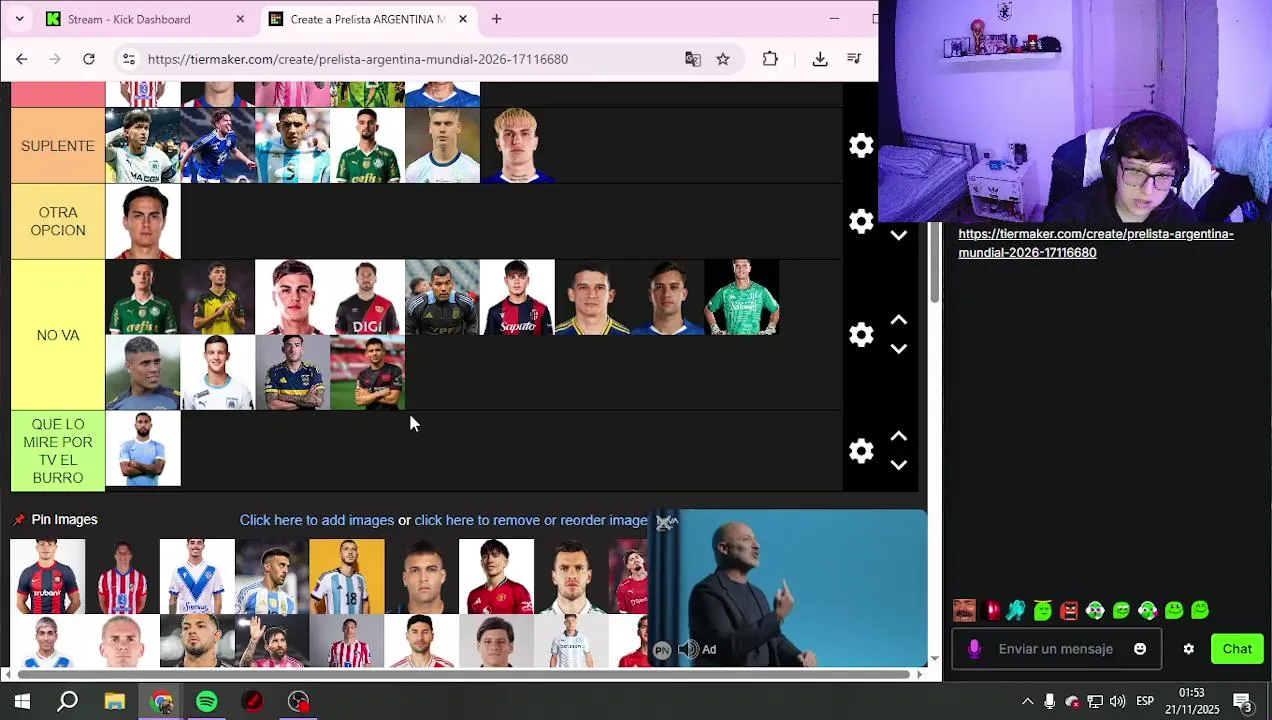Show hidden system tray icons
Viewport: 1272px width, 720px height.
click(1027, 702)
